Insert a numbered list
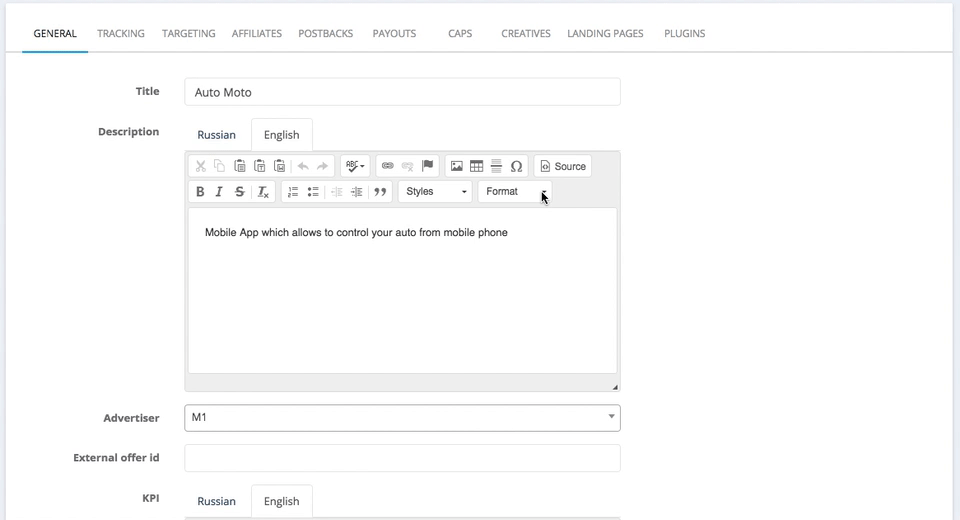 coord(293,192)
